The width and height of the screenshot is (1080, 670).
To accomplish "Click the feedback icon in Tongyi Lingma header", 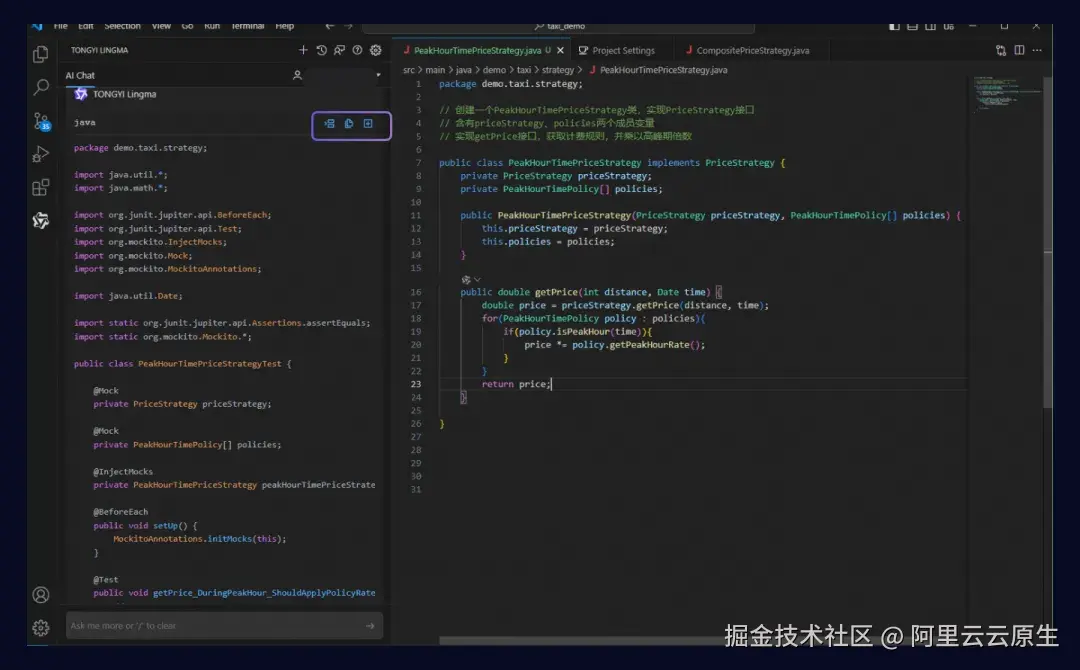I will click(x=340, y=50).
